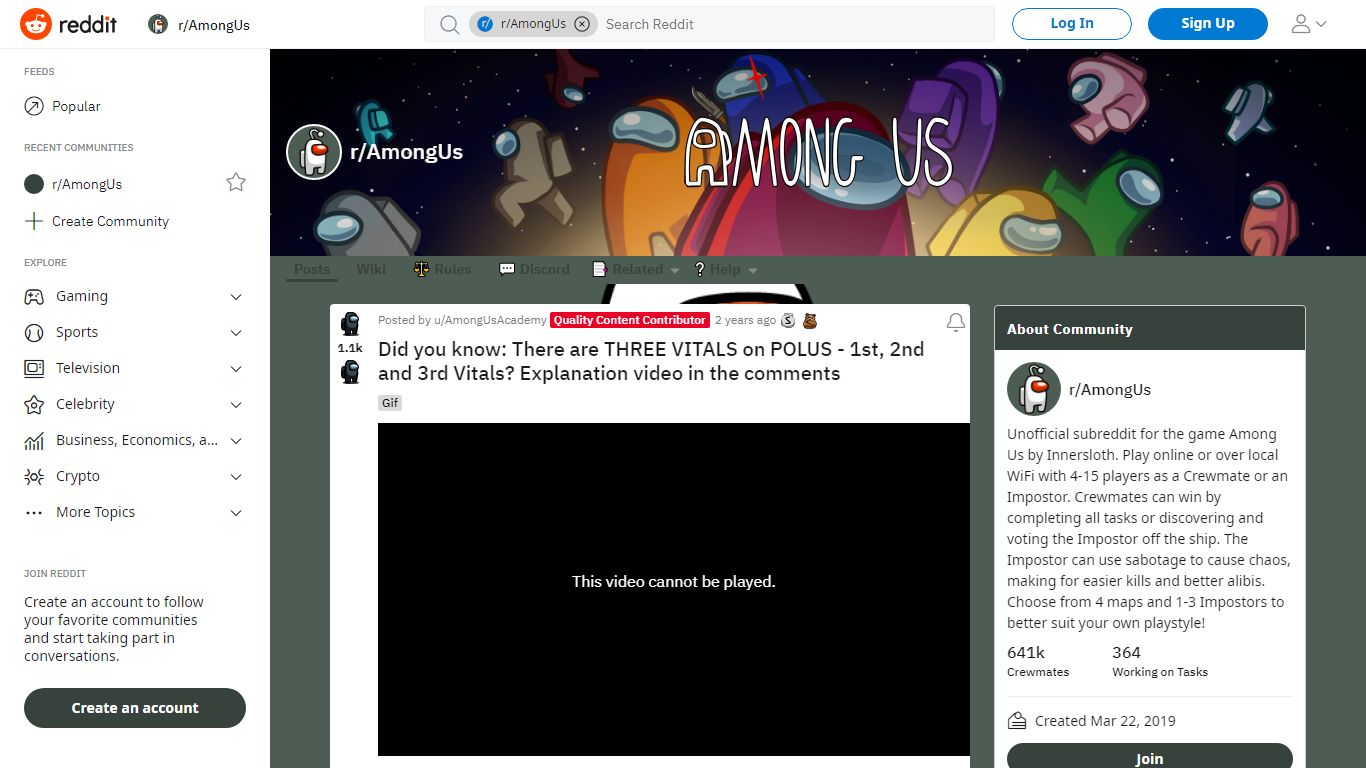Join the r/AmongUs community
This screenshot has height=768, width=1366.
[1150, 757]
